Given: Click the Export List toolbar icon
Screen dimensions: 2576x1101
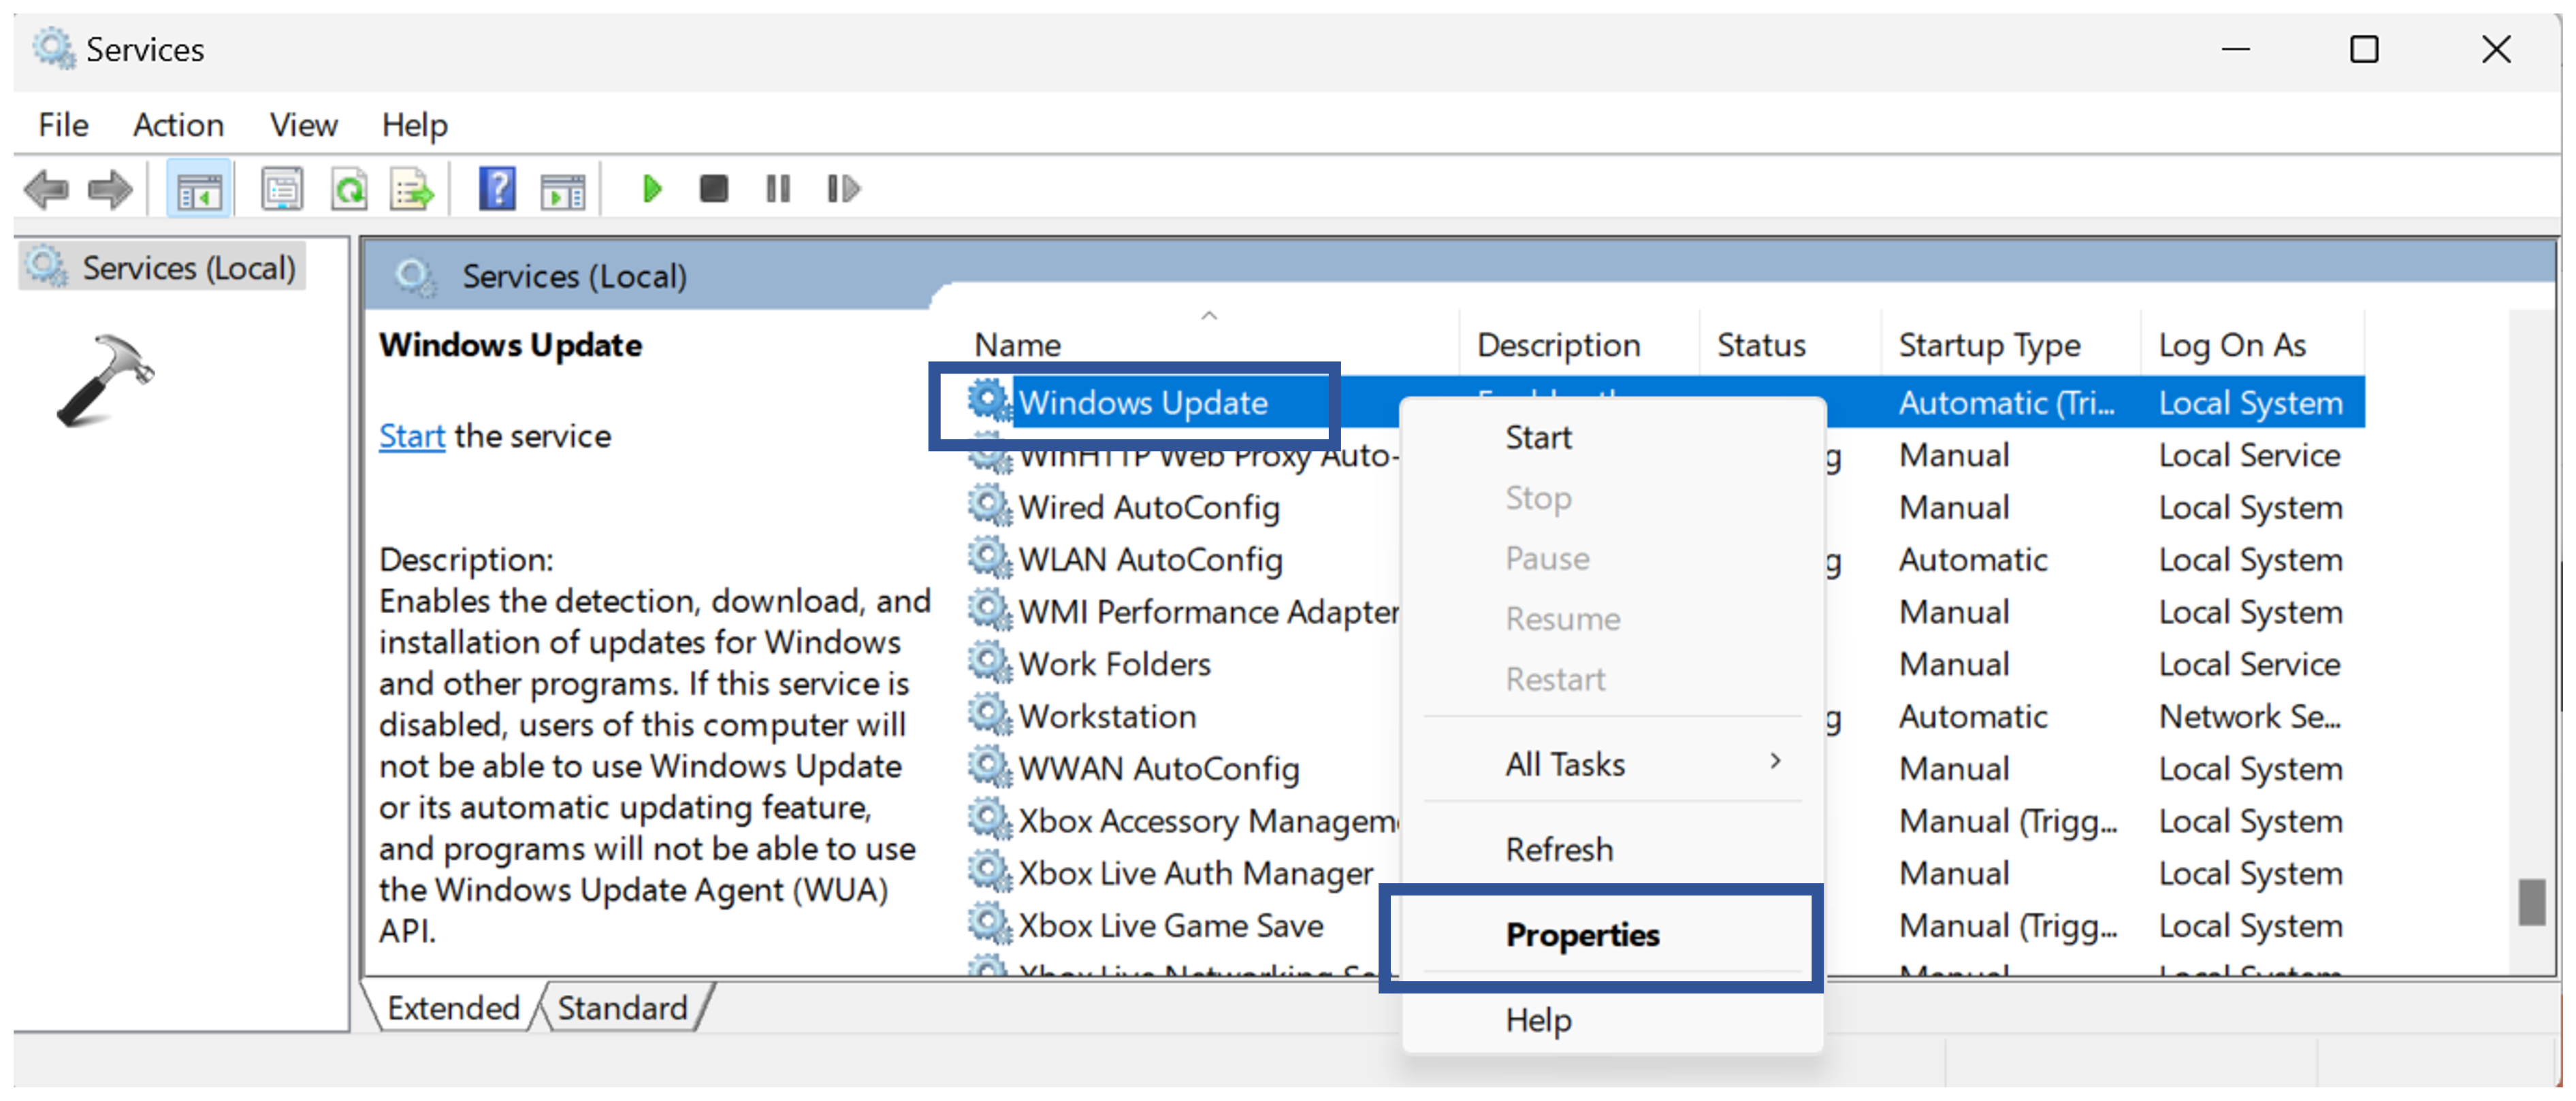Looking at the screenshot, I should click(412, 189).
